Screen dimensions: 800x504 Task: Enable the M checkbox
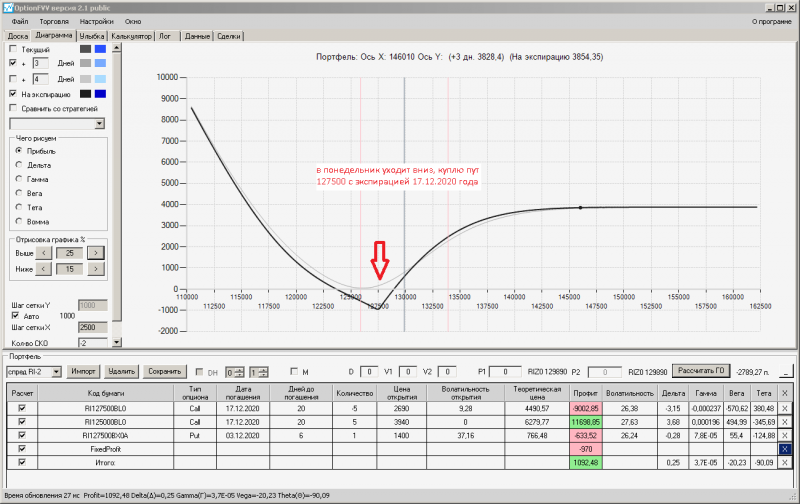point(293,371)
